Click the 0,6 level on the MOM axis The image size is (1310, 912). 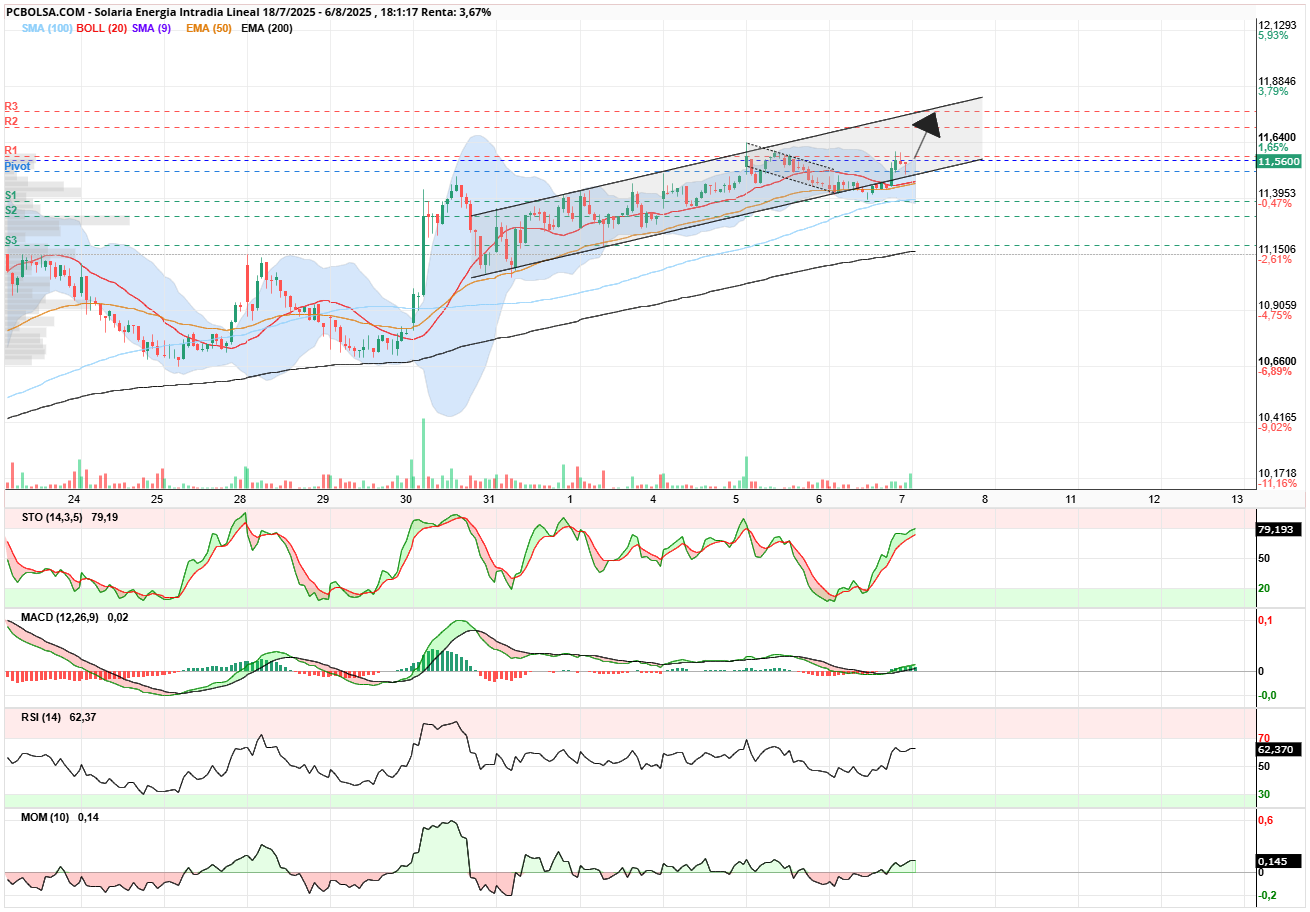1265,820
